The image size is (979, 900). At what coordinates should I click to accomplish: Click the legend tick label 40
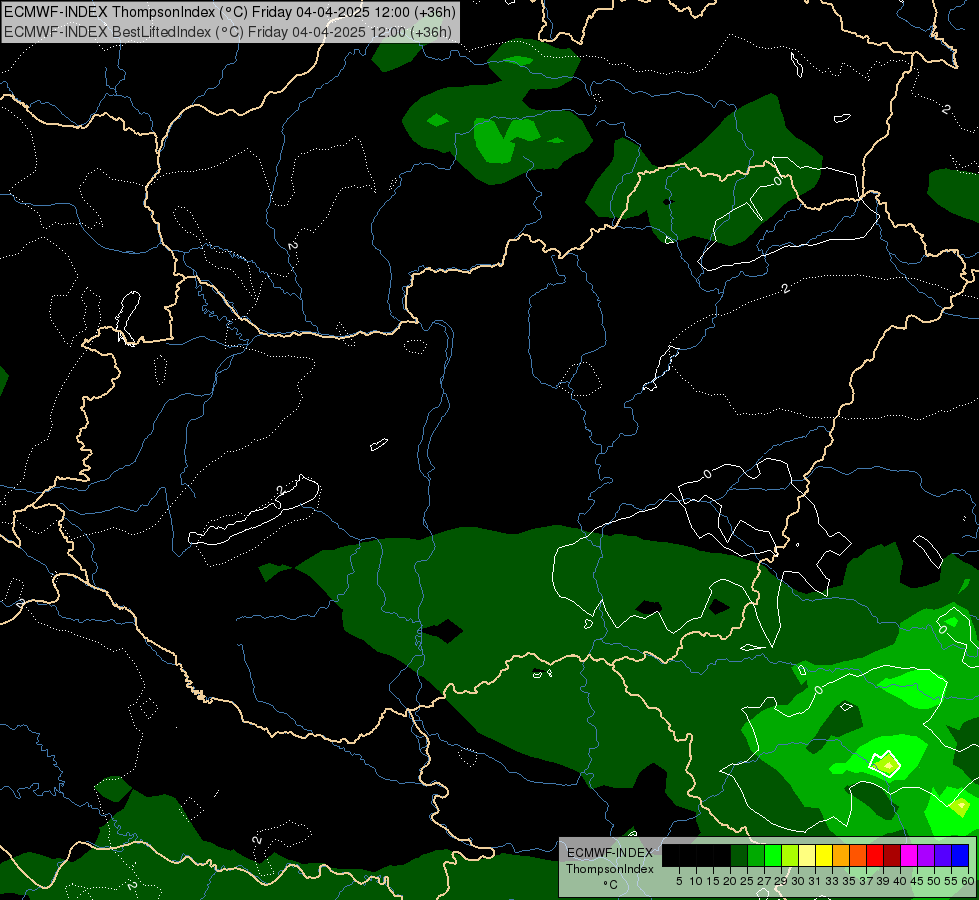899,881
